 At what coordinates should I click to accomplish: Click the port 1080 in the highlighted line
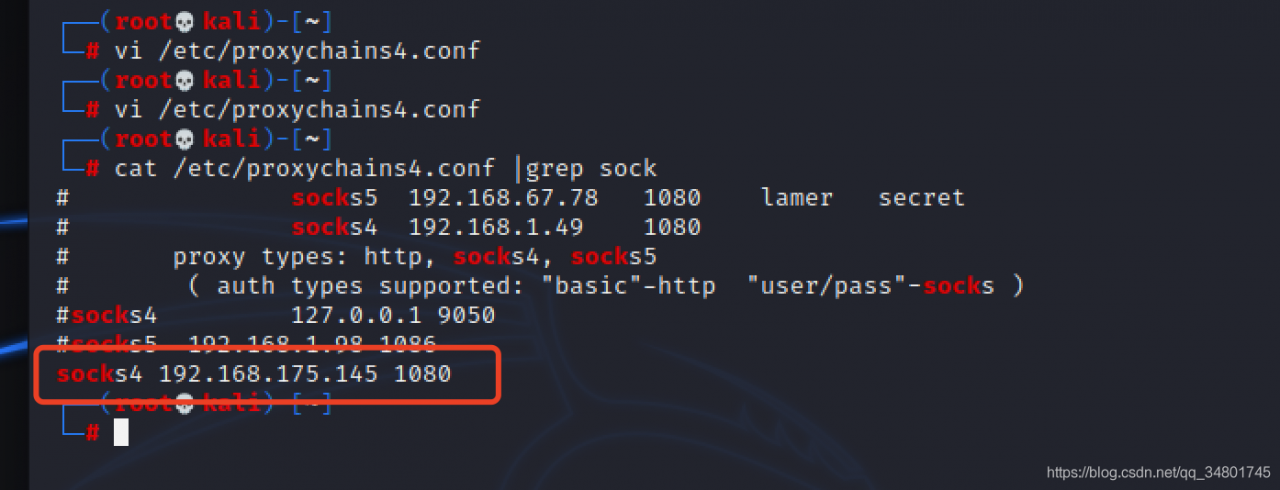(x=422, y=375)
